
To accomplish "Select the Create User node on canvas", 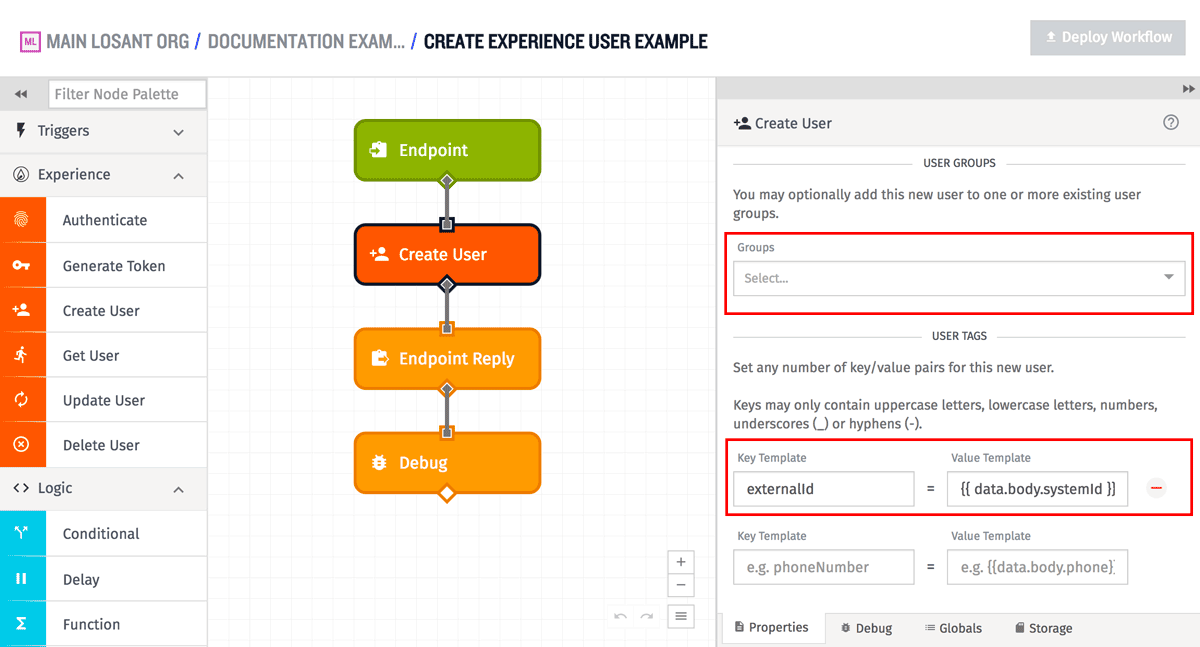I will [x=447, y=254].
